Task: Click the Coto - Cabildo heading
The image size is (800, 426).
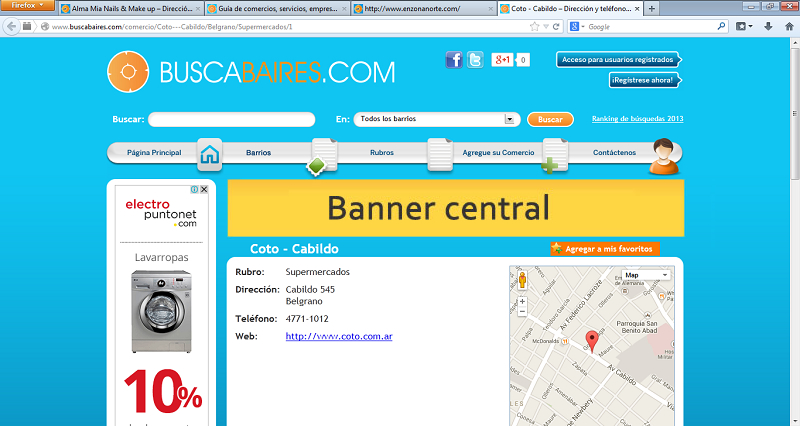Action: click(x=294, y=248)
